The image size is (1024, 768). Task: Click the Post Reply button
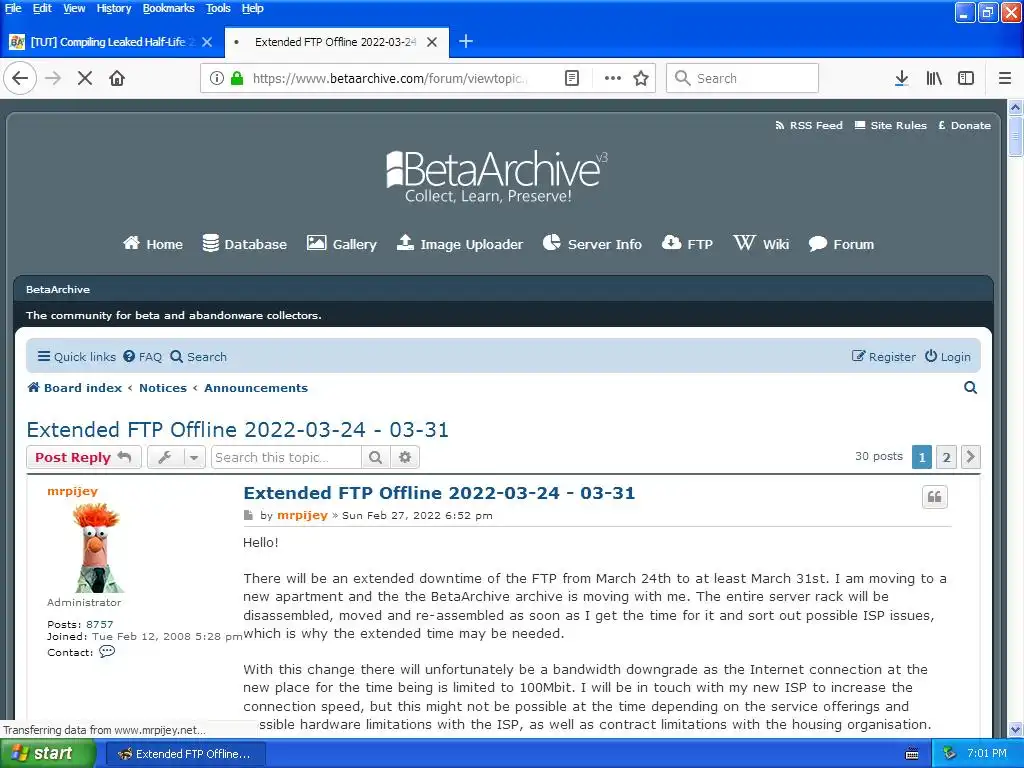point(84,457)
